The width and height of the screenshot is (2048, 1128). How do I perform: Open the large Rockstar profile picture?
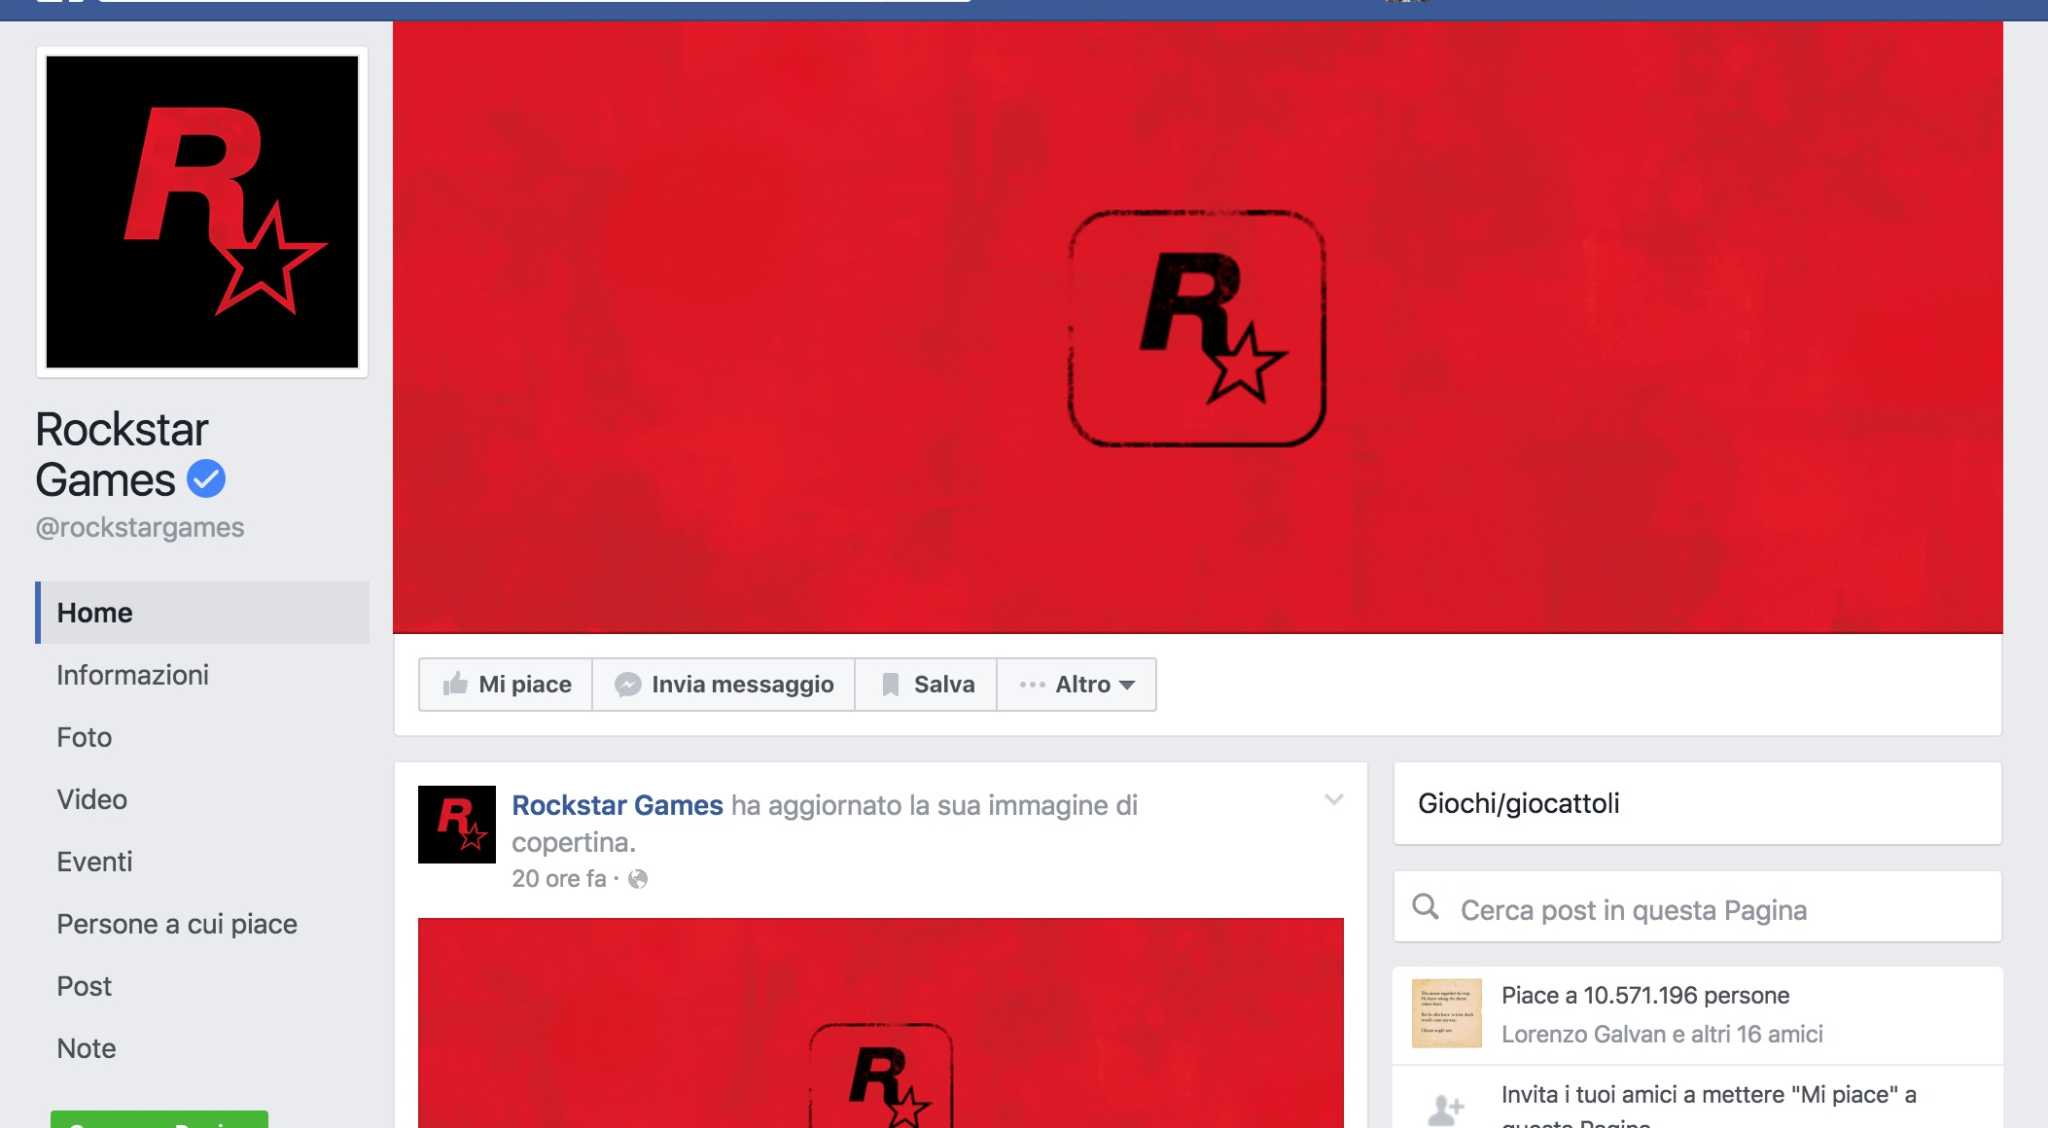pyautogui.click(x=202, y=212)
